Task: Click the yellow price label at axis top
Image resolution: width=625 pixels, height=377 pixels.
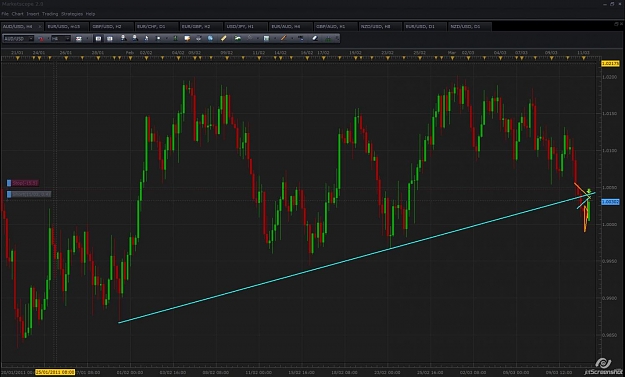Action: pyautogui.click(x=610, y=63)
